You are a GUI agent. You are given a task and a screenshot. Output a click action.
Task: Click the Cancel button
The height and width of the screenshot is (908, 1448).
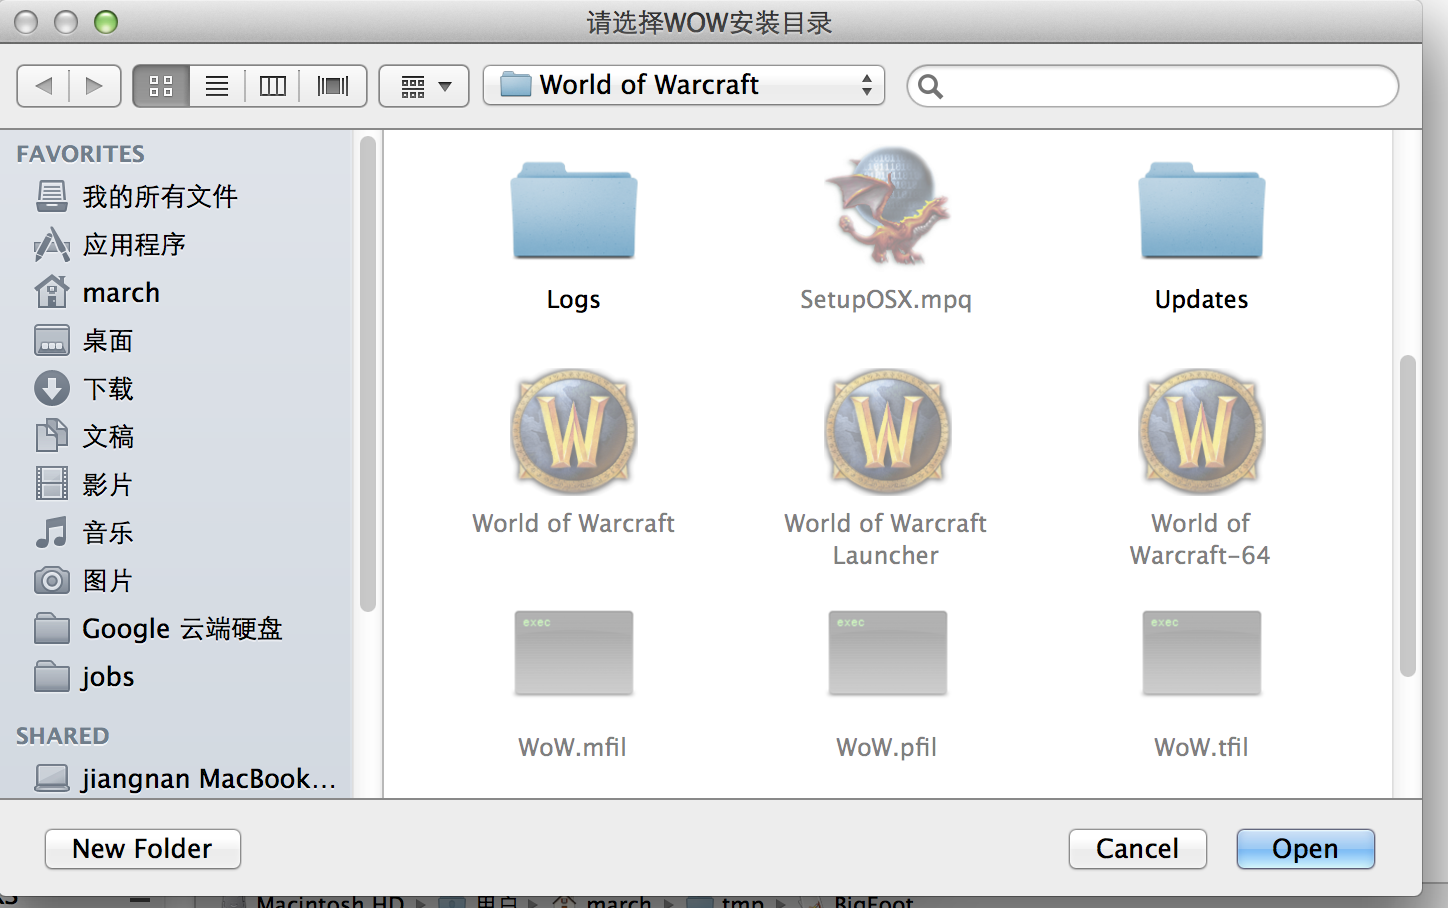click(1138, 849)
